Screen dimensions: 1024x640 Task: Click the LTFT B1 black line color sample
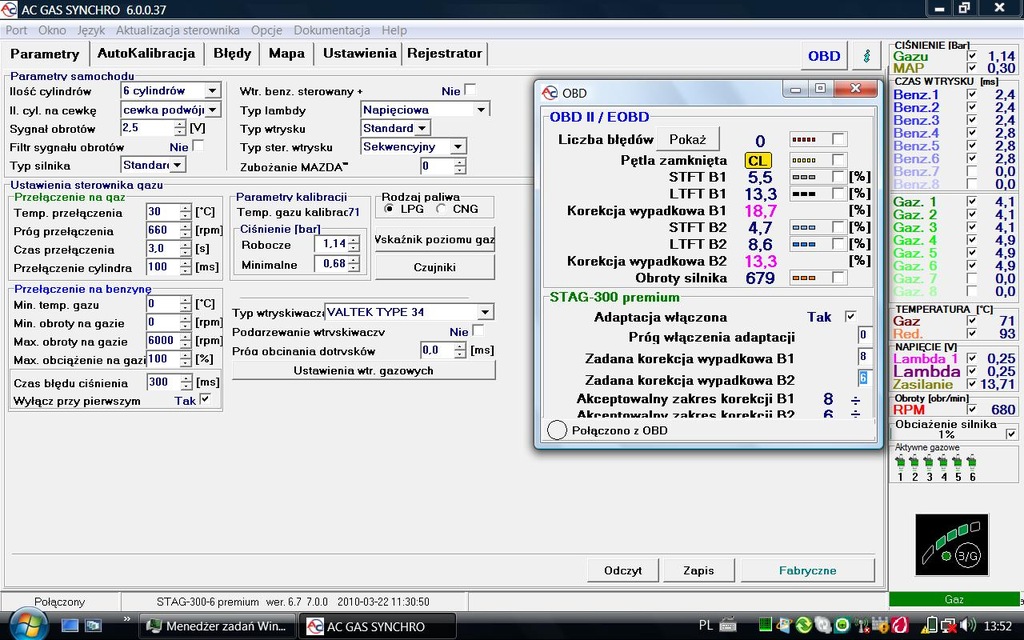click(803, 194)
